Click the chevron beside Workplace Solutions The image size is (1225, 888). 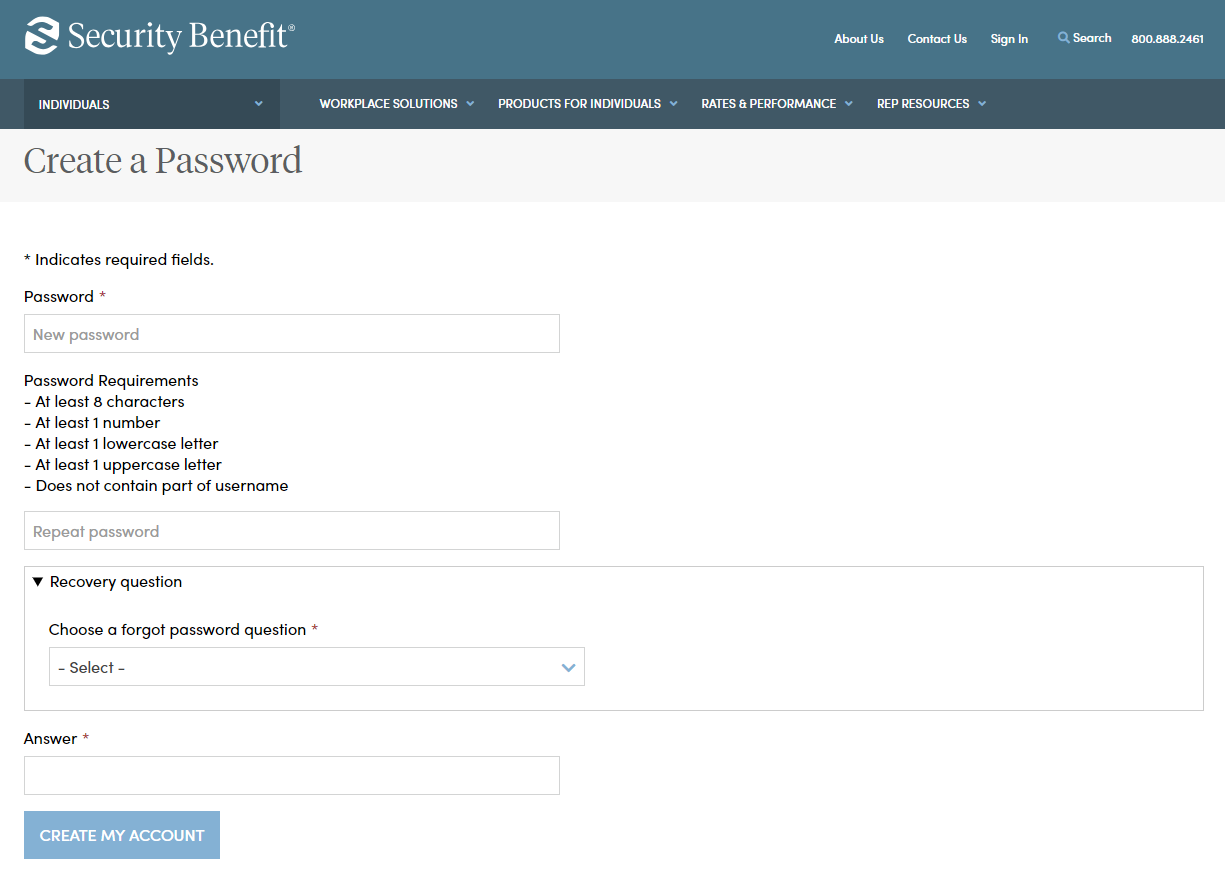(470, 104)
